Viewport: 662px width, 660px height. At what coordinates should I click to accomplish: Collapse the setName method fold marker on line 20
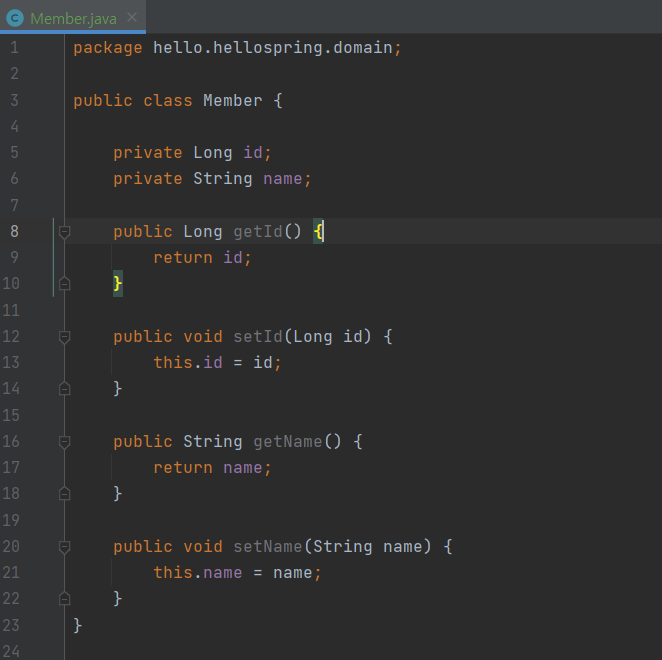tap(64, 547)
